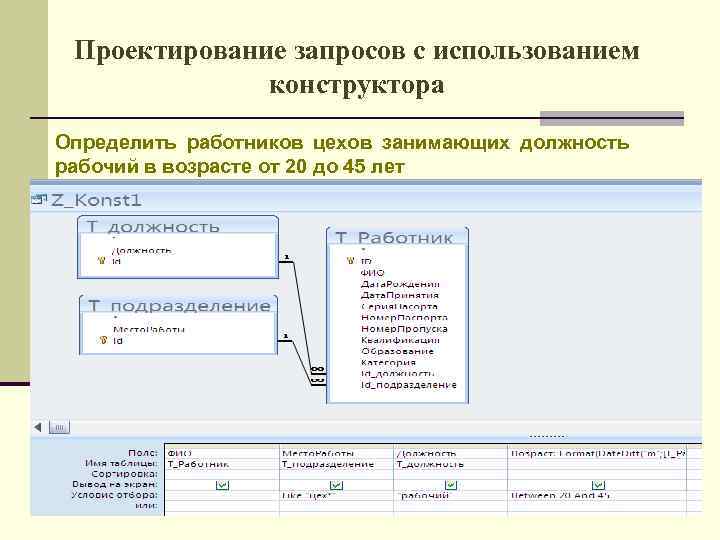Select the СерияПаспорта field in T_Работник
This screenshot has height=540, width=720.
(x=399, y=306)
